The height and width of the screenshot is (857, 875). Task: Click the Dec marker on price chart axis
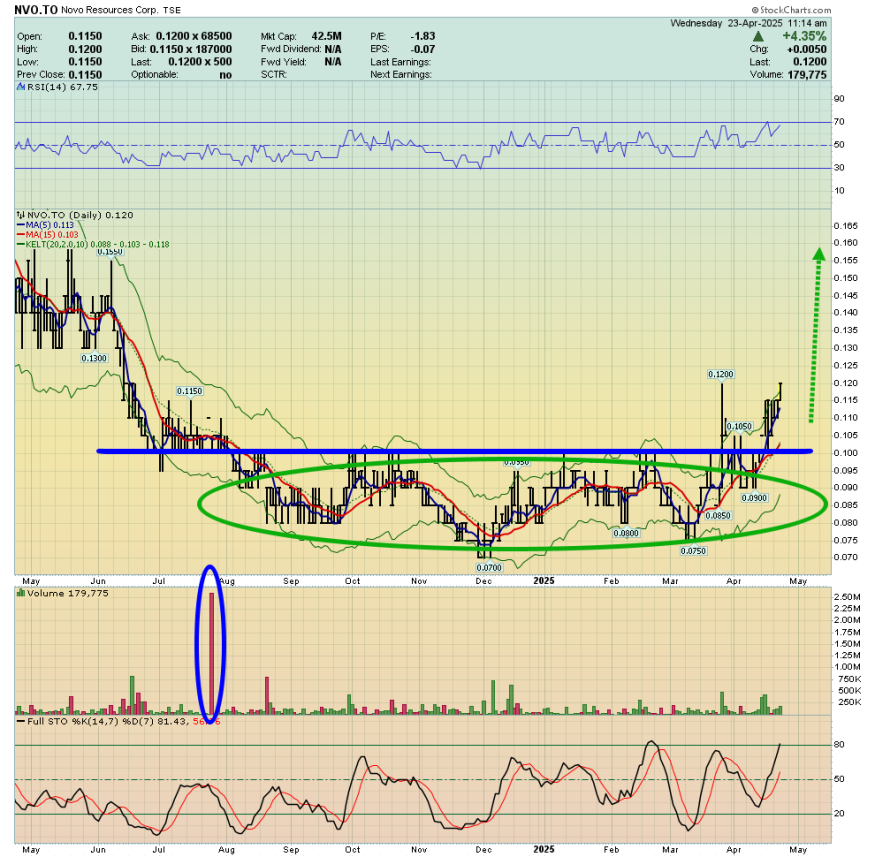click(483, 581)
